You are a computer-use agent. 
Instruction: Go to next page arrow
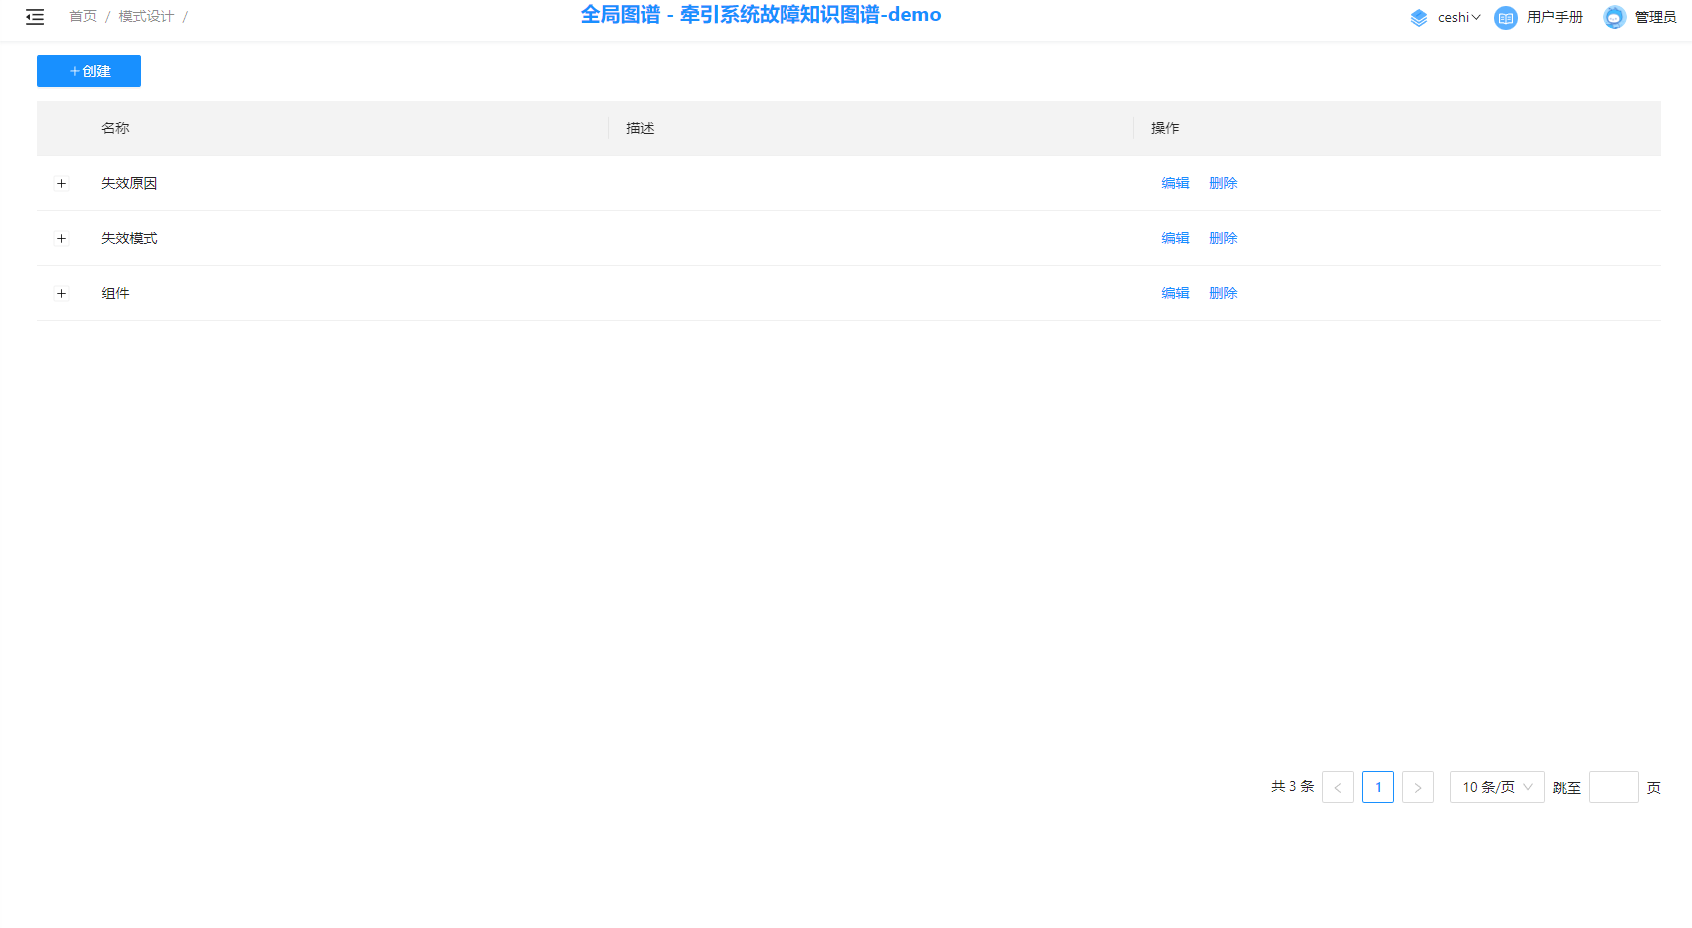[x=1417, y=787]
